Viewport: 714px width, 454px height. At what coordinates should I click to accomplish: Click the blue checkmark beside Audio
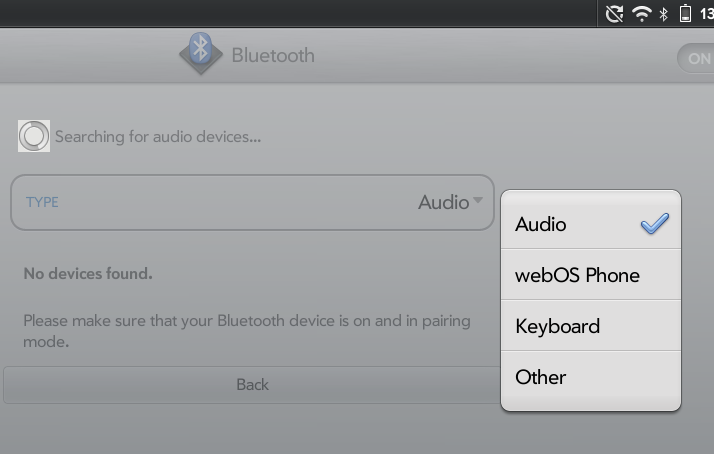pyautogui.click(x=655, y=224)
